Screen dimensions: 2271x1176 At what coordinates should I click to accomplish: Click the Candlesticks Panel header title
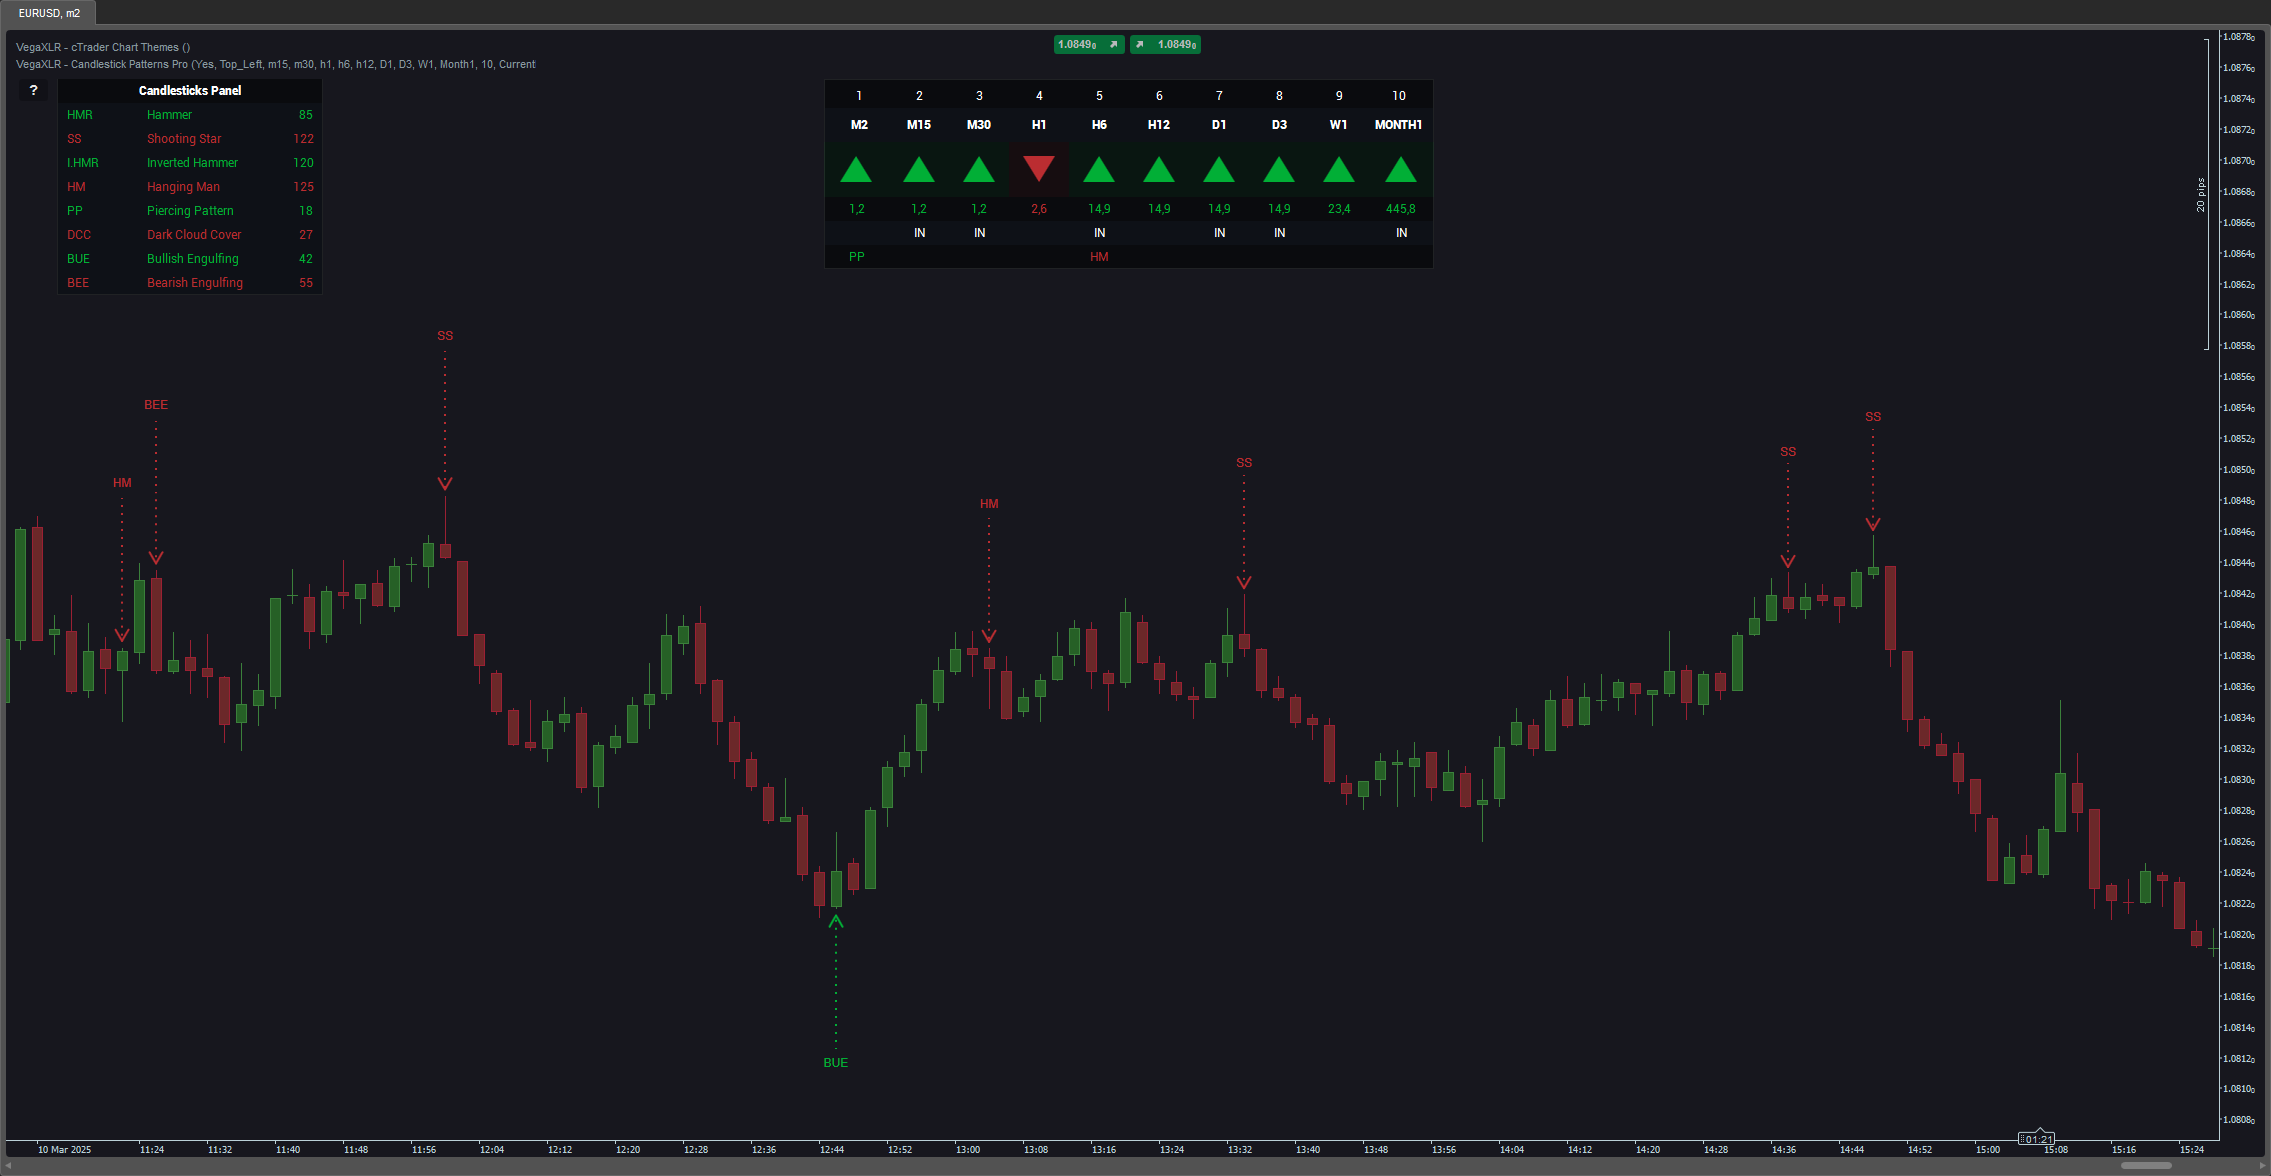click(190, 90)
